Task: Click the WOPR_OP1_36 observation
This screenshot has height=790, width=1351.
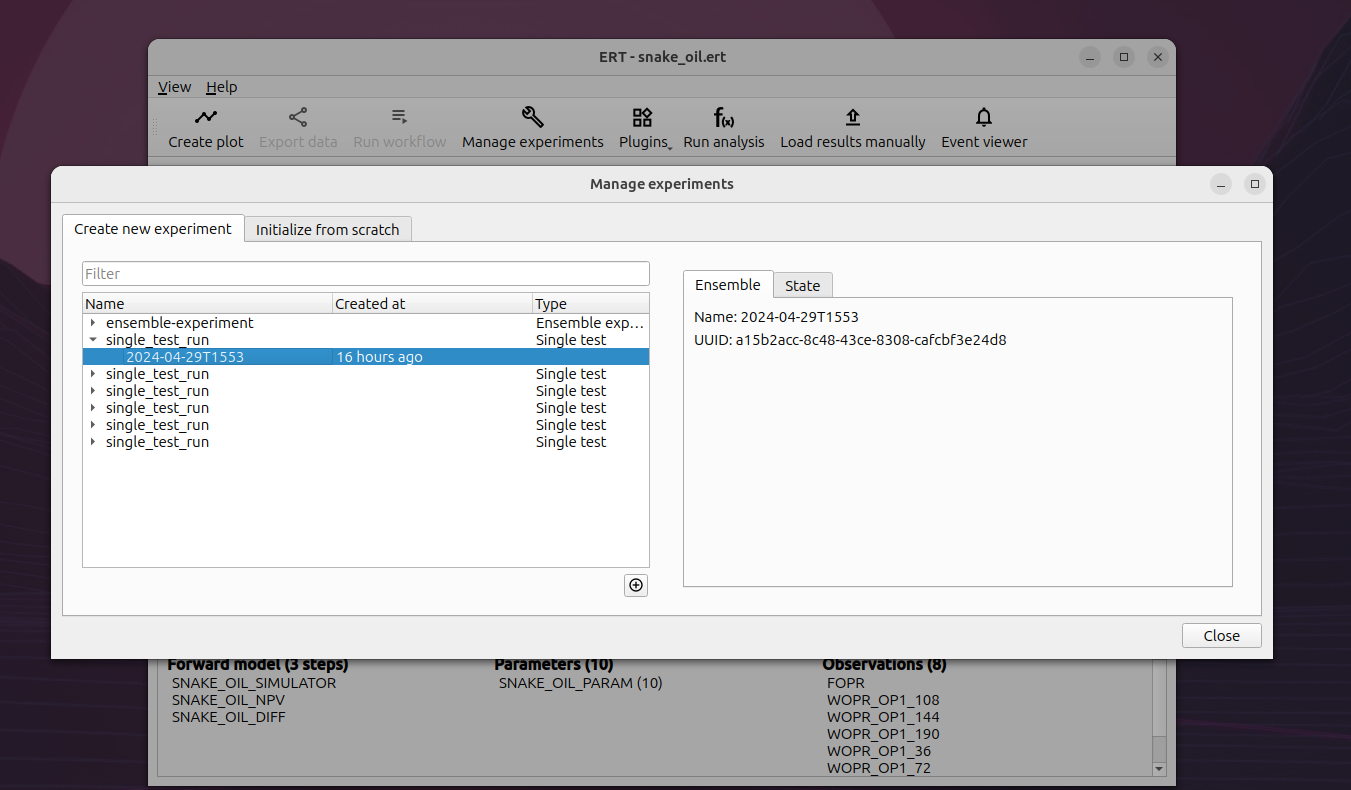Action: (x=879, y=751)
